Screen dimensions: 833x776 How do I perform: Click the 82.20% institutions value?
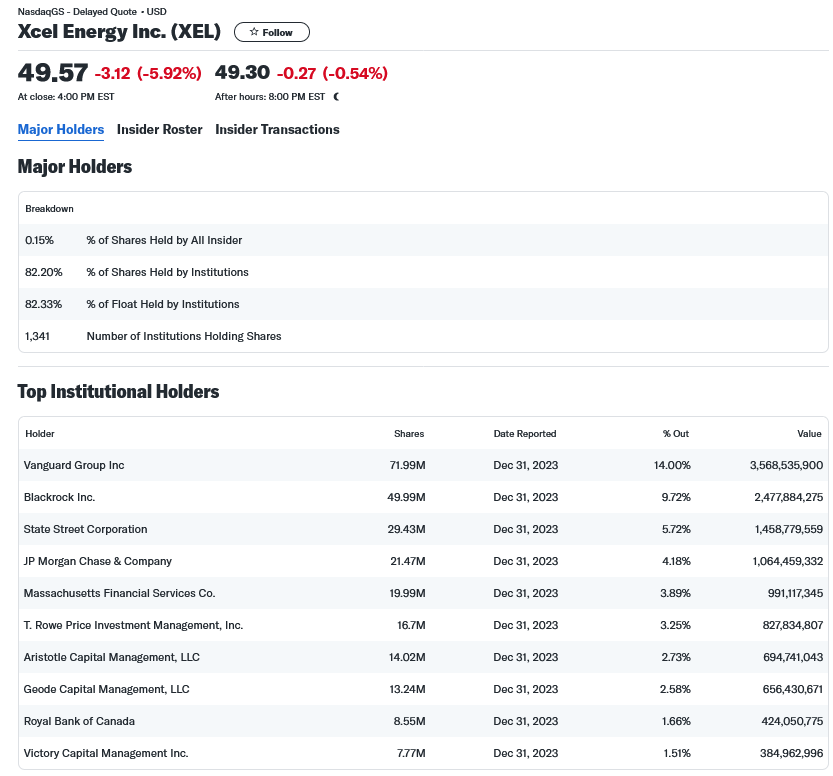44,272
